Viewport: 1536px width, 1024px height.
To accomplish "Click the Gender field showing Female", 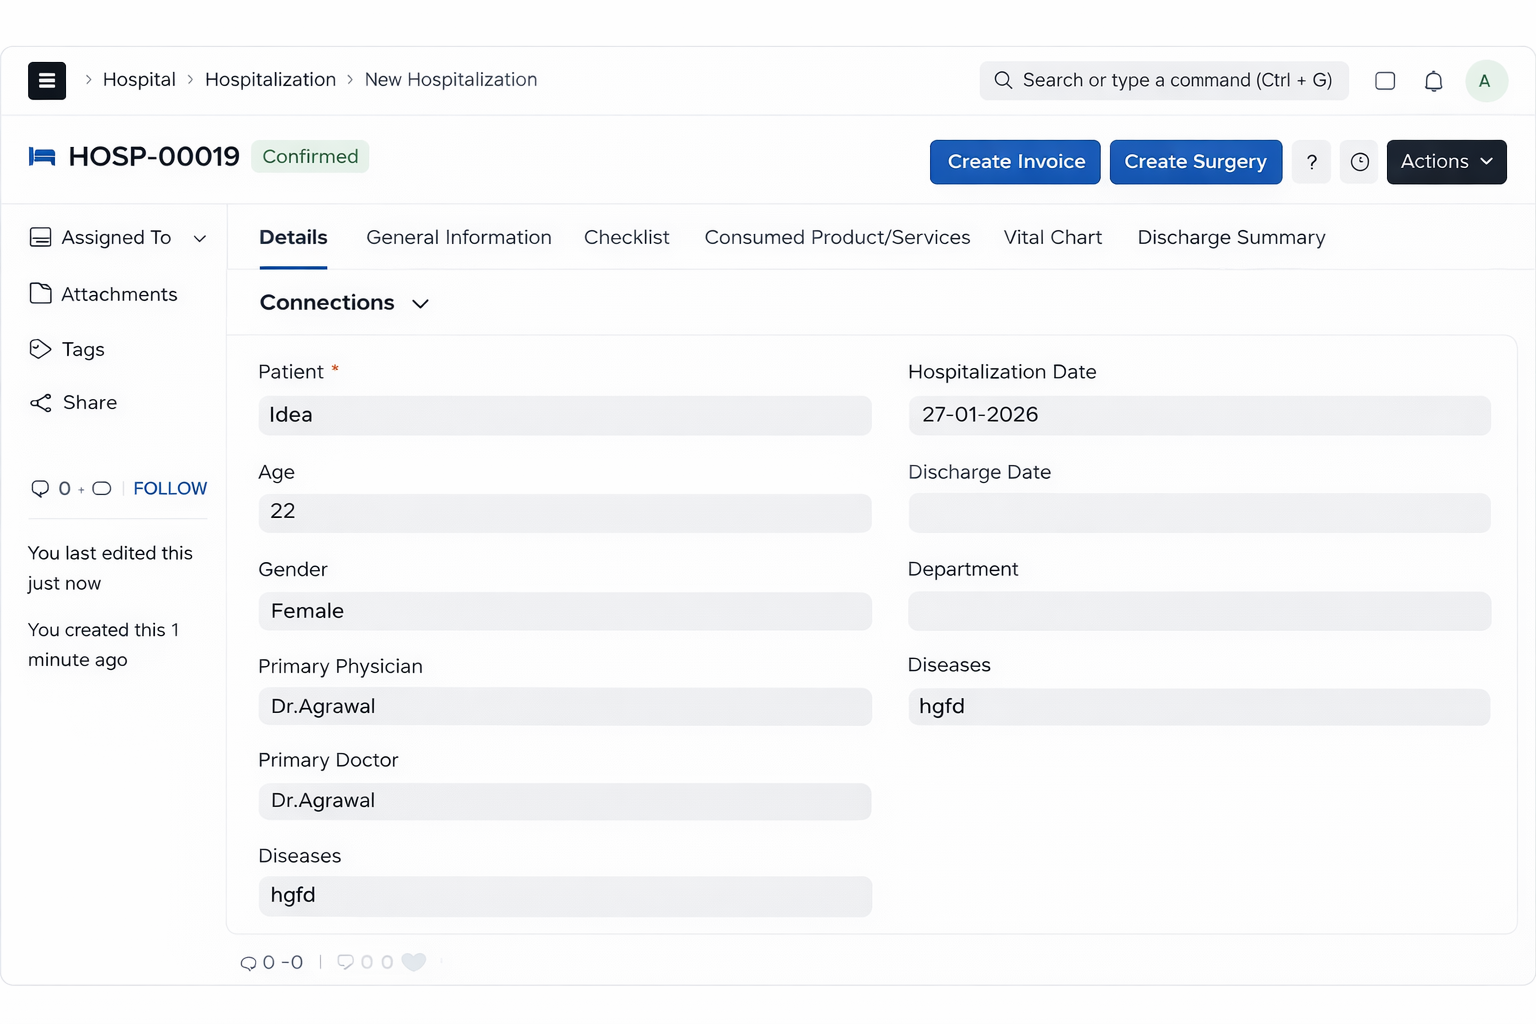I will (x=565, y=611).
